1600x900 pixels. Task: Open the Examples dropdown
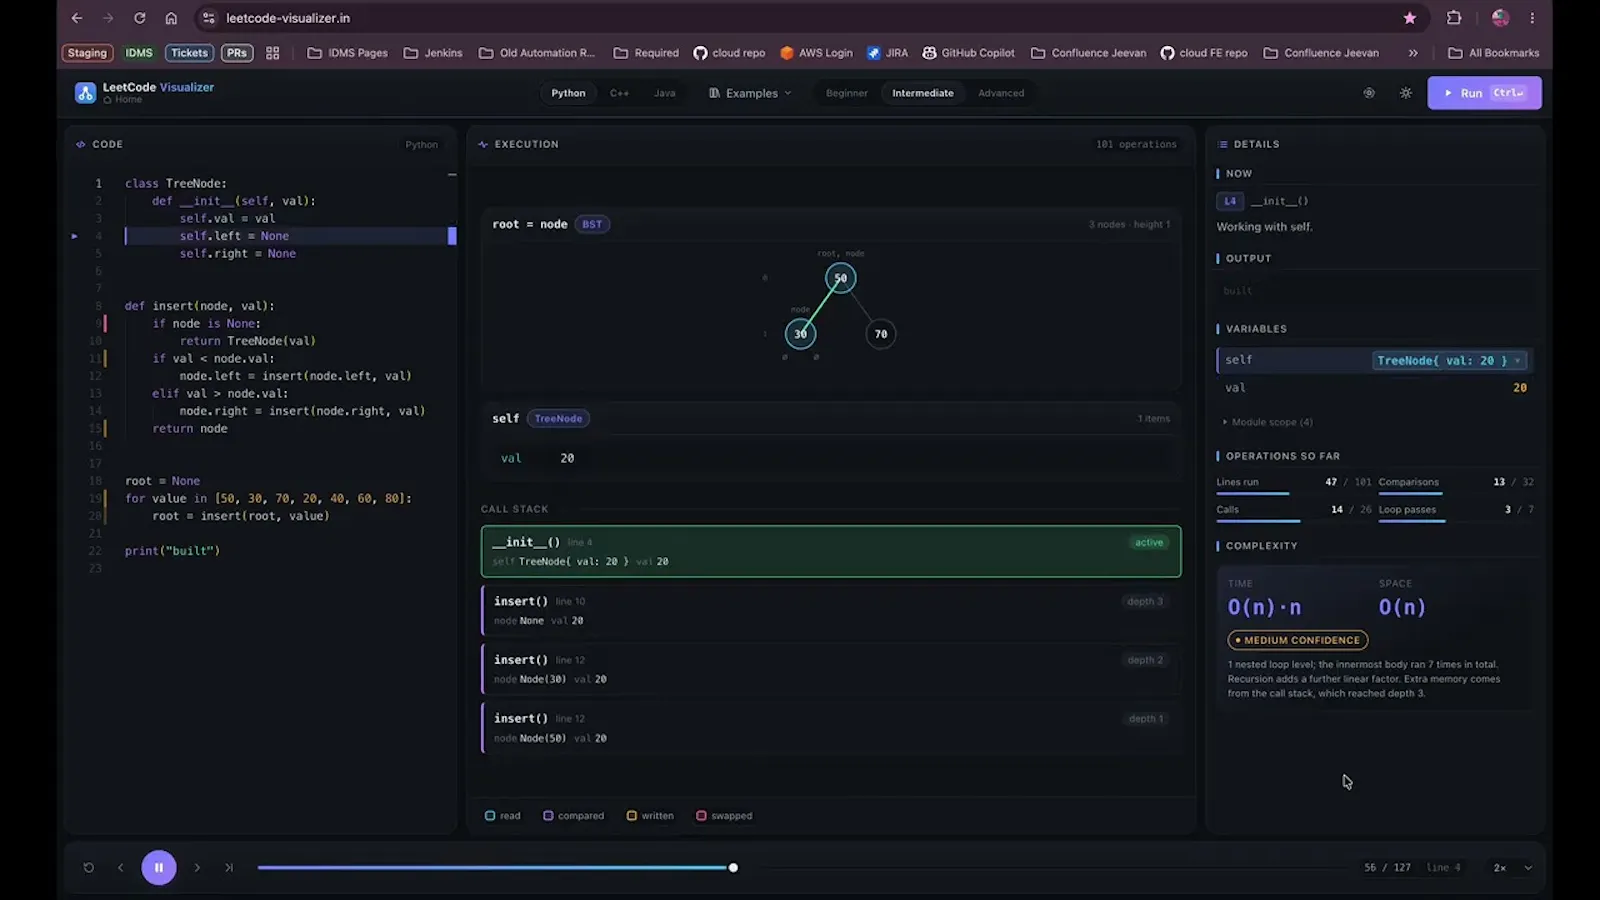[750, 93]
